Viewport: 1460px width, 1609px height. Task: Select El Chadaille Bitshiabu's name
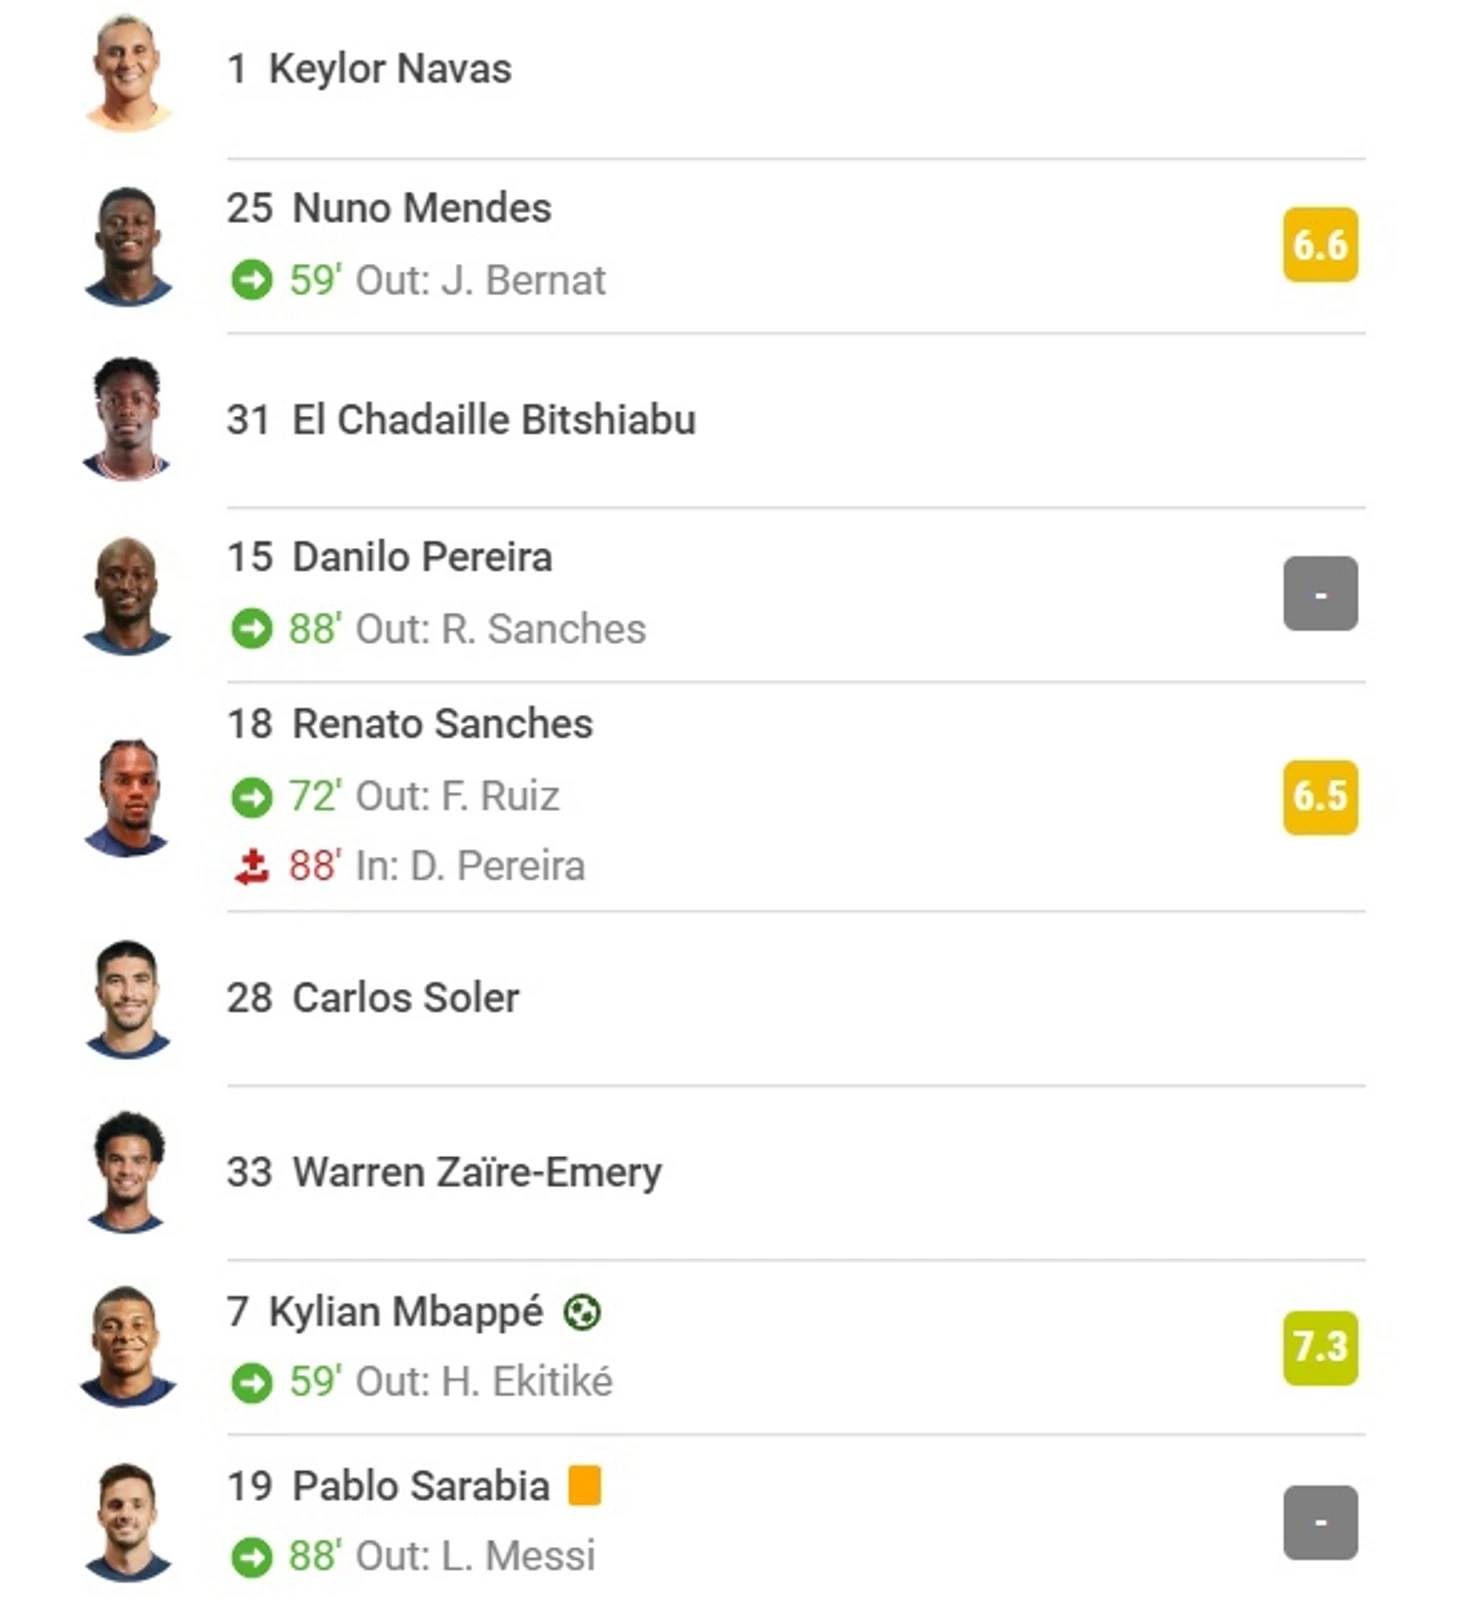[x=494, y=420]
